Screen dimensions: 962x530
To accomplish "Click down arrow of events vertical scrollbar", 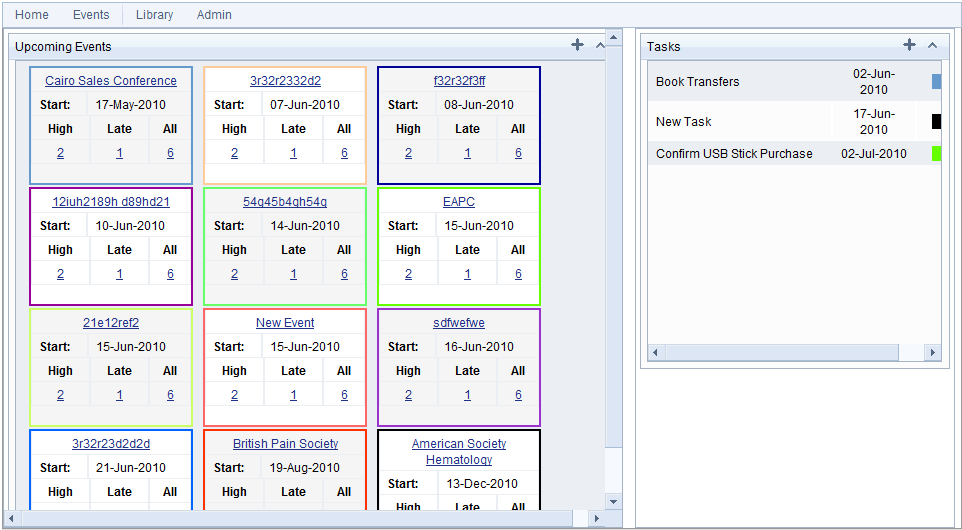I will [x=614, y=502].
